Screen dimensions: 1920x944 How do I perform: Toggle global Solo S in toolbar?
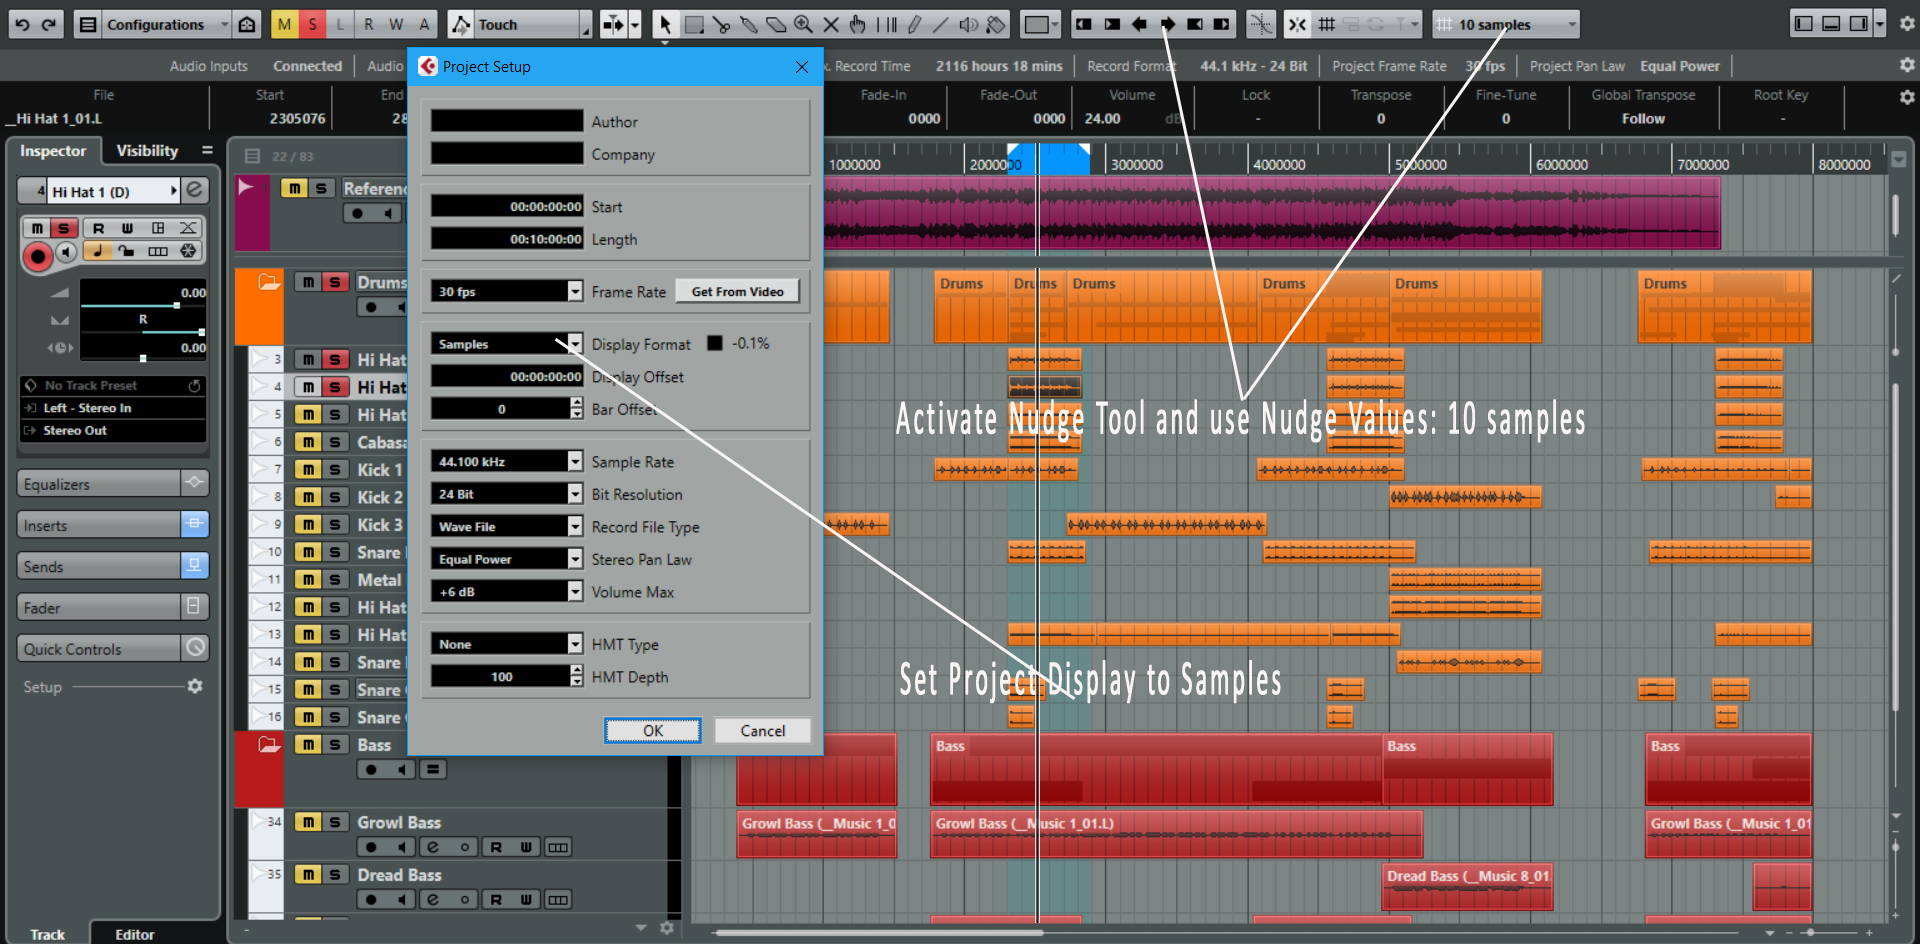point(312,24)
